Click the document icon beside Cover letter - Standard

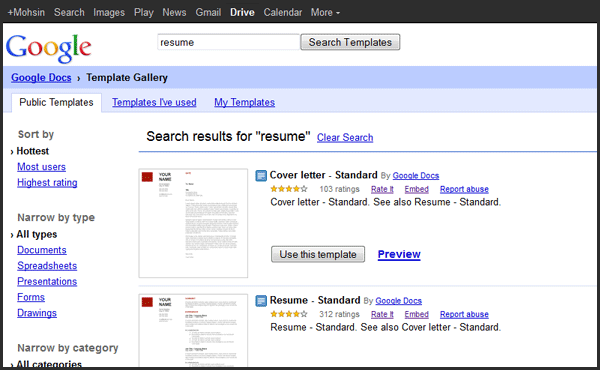pyautogui.click(x=261, y=176)
